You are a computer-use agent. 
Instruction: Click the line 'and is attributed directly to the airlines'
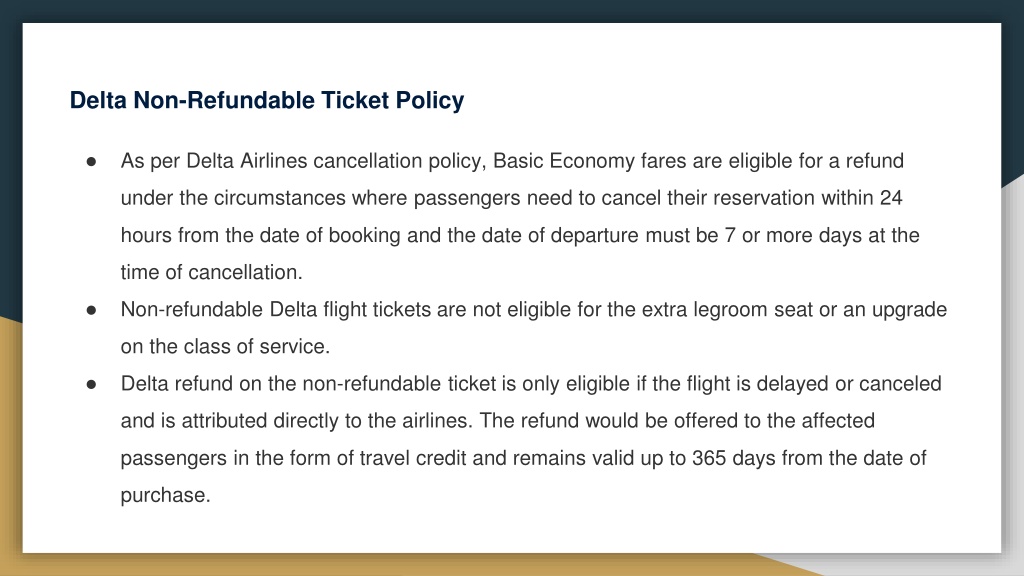pos(296,421)
